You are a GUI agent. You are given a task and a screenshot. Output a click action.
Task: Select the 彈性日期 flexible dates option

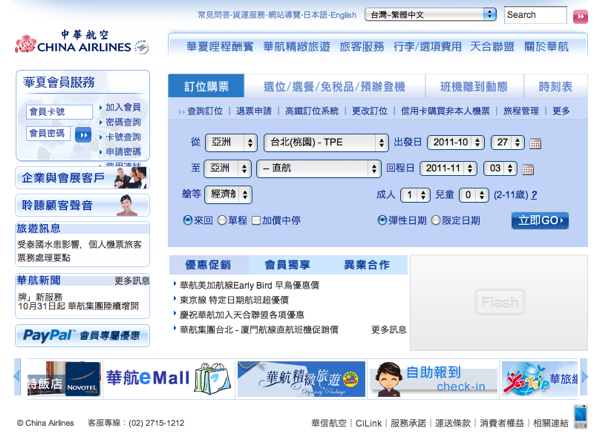pyautogui.click(x=382, y=220)
